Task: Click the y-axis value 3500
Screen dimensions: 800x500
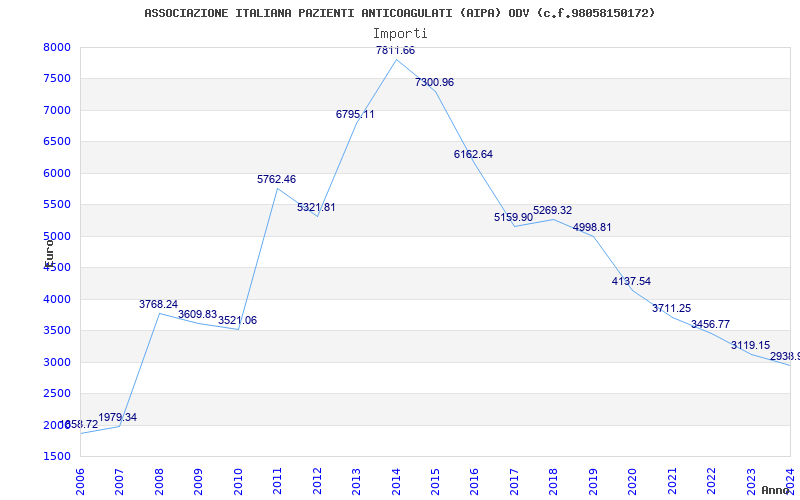Action: coord(57,331)
